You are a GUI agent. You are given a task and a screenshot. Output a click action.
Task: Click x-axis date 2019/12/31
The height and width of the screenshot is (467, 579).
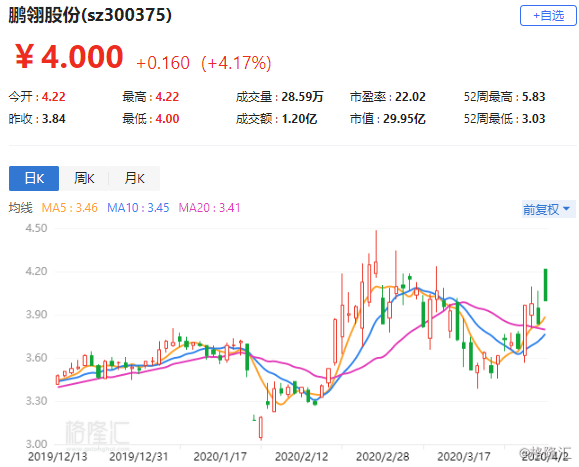point(138,457)
